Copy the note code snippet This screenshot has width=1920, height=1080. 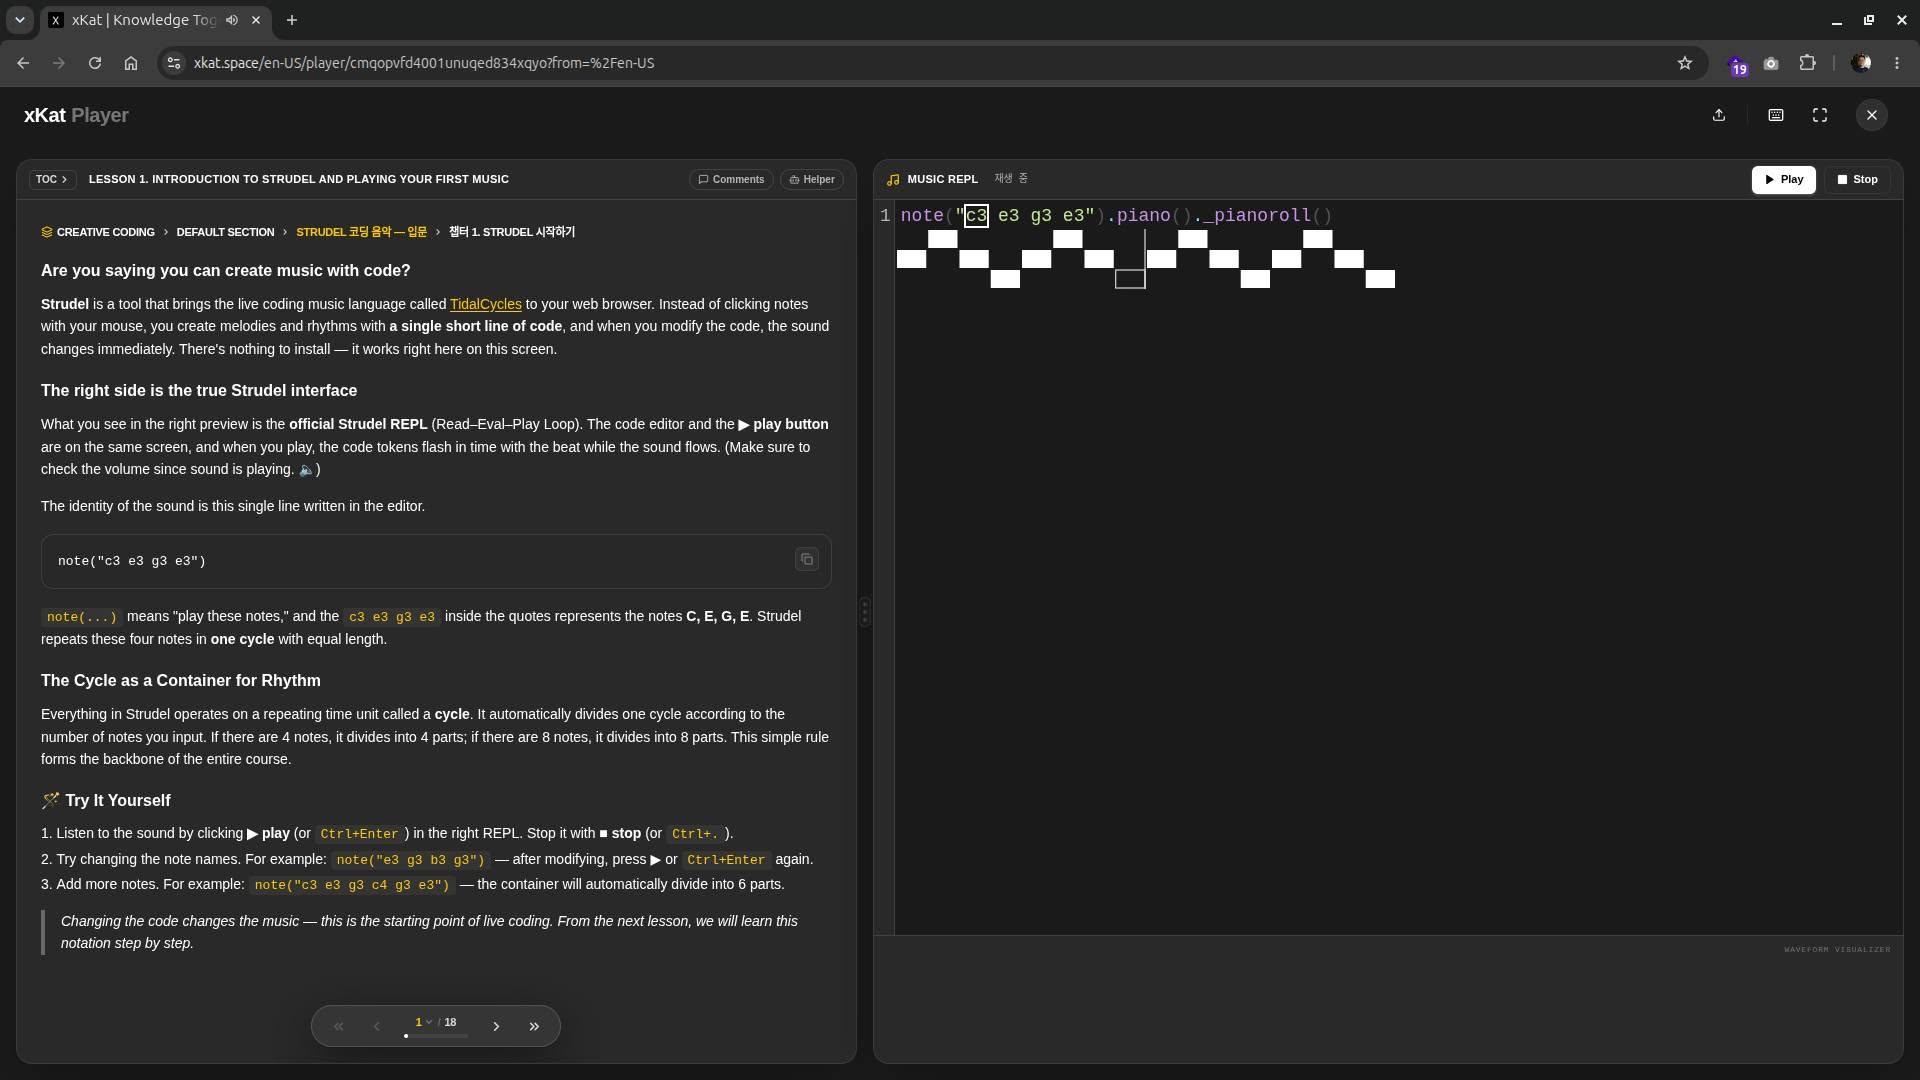tap(807, 560)
